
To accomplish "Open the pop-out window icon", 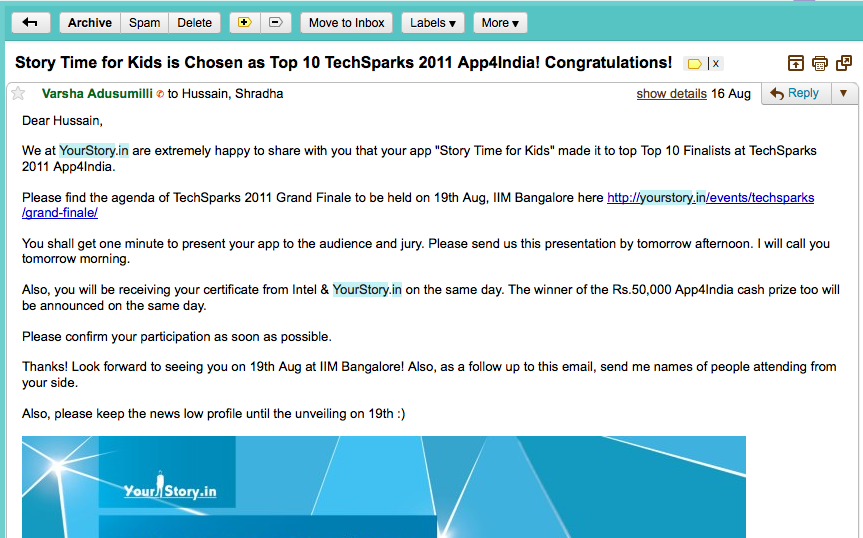I will (x=844, y=63).
